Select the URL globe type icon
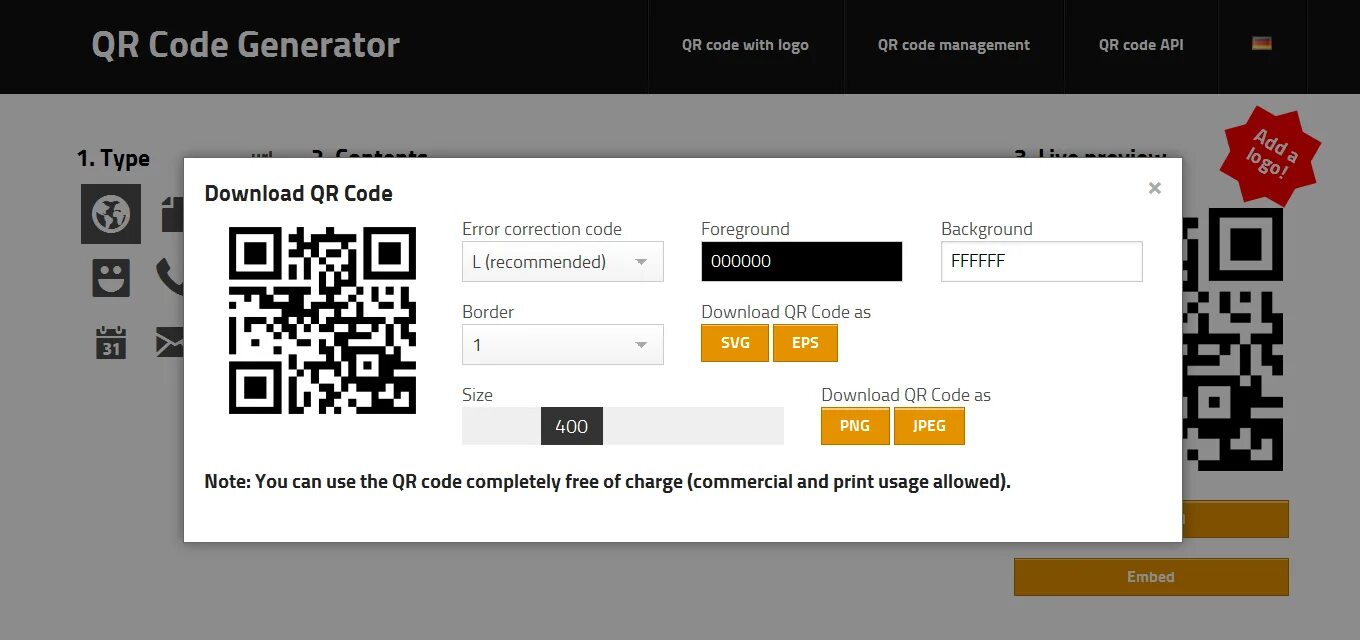The image size is (1360, 640). pyautogui.click(x=110, y=214)
